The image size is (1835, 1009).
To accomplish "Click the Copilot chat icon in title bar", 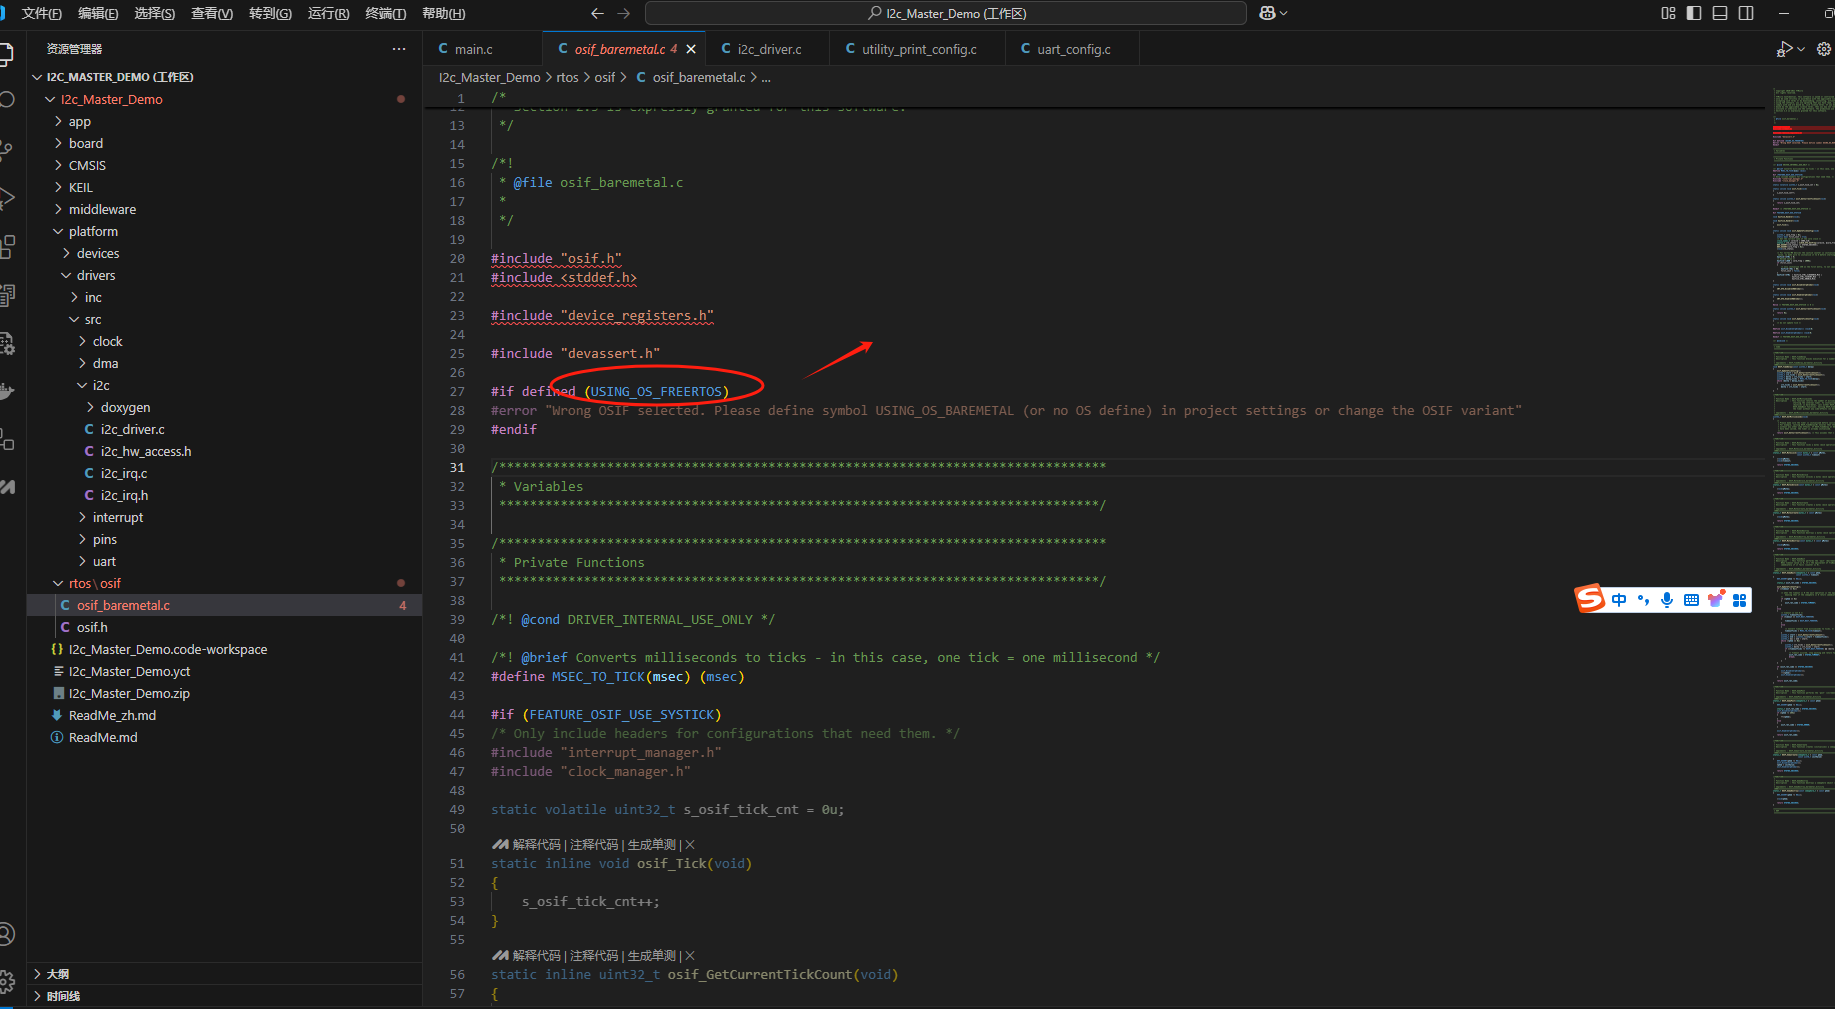I will [1267, 13].
